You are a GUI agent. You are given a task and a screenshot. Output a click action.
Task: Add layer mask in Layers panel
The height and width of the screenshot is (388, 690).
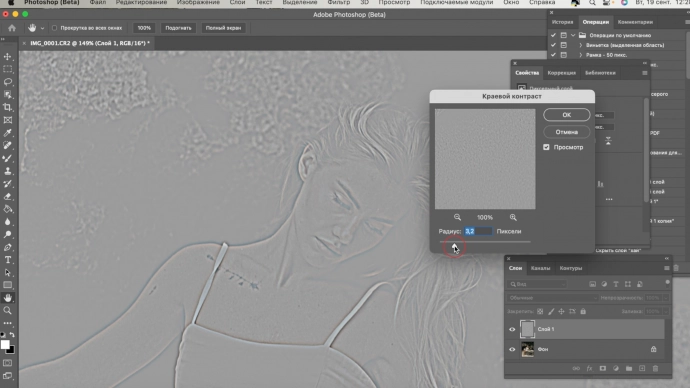click(x=602, y=369)
